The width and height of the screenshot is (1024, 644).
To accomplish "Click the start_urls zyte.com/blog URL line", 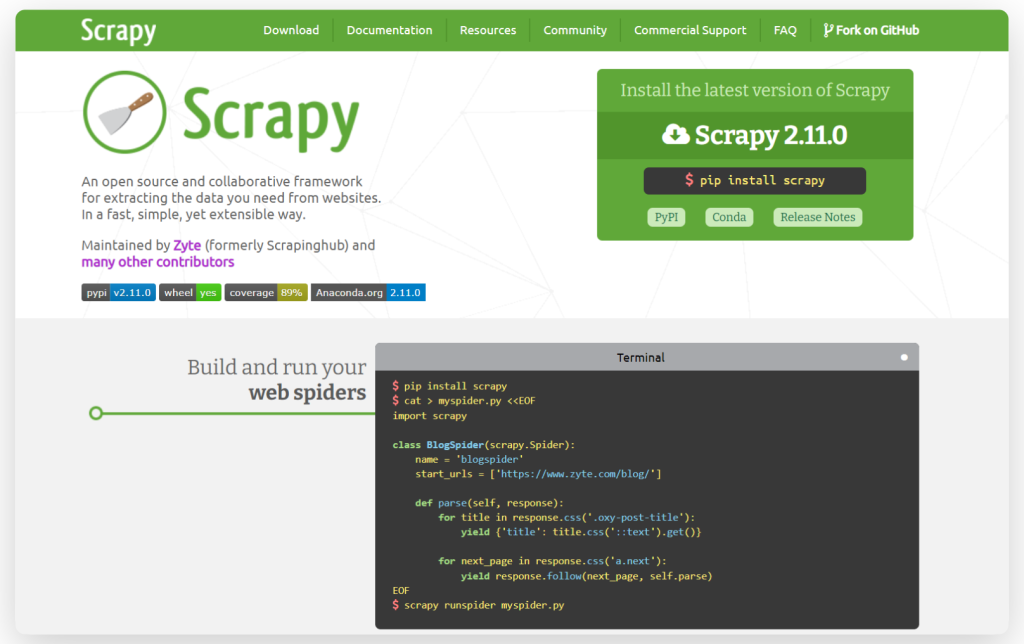I will tap(538, 474).
